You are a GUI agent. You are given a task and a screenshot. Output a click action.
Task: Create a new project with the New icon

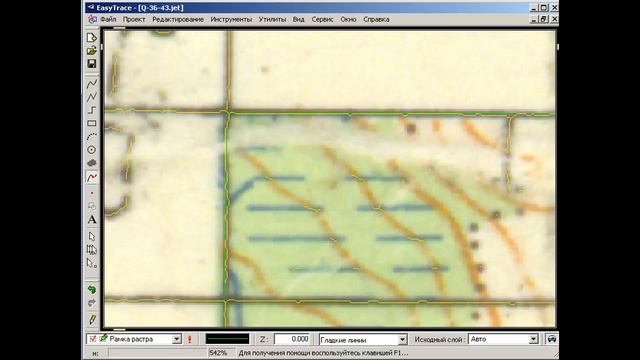(92, 38)
